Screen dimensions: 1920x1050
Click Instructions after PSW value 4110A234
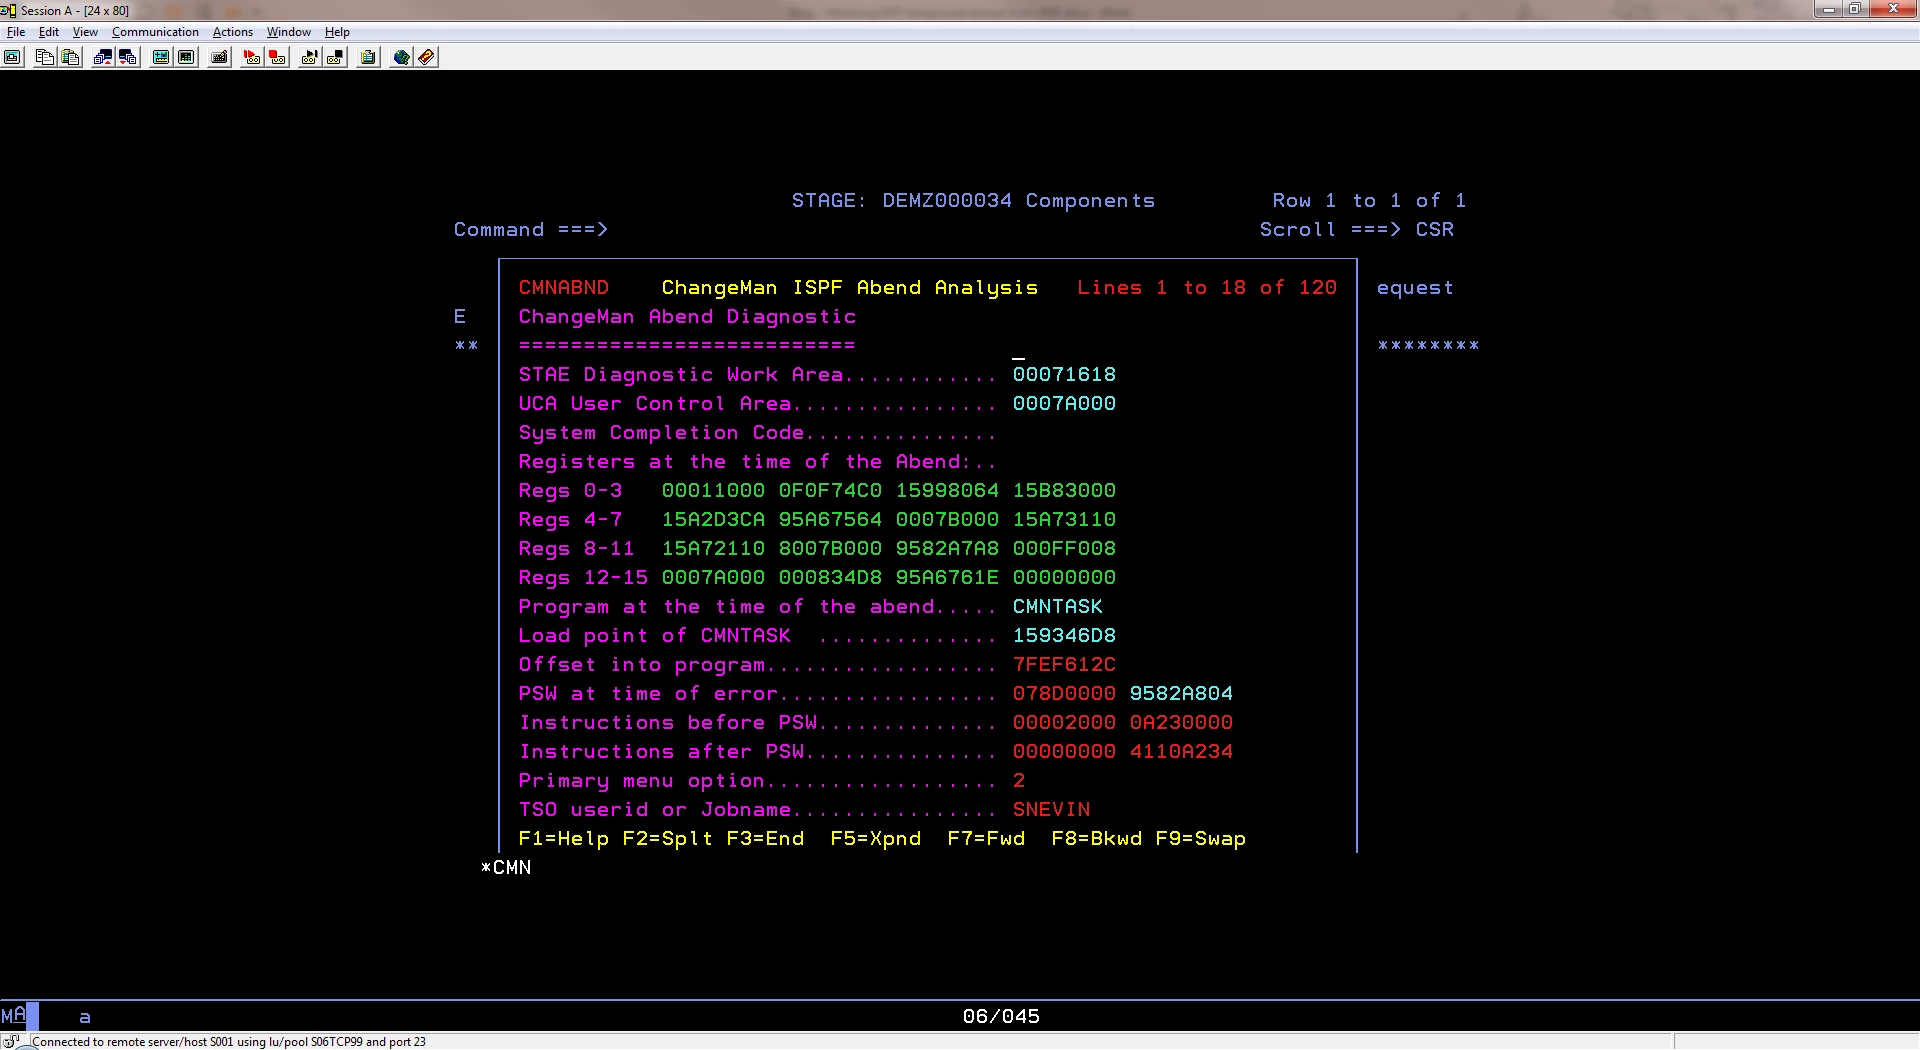(1181, 752)
